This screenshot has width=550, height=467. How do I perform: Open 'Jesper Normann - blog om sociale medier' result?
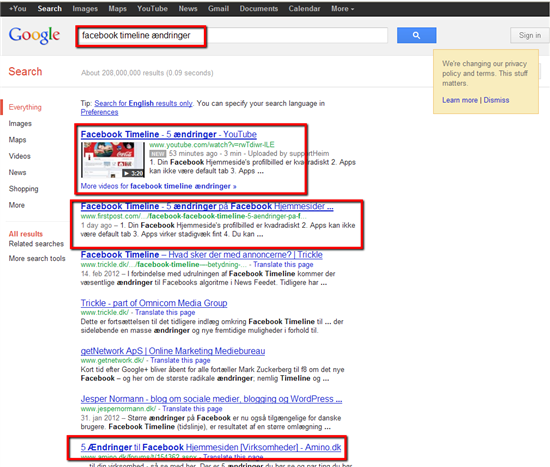tap(211, 399)
